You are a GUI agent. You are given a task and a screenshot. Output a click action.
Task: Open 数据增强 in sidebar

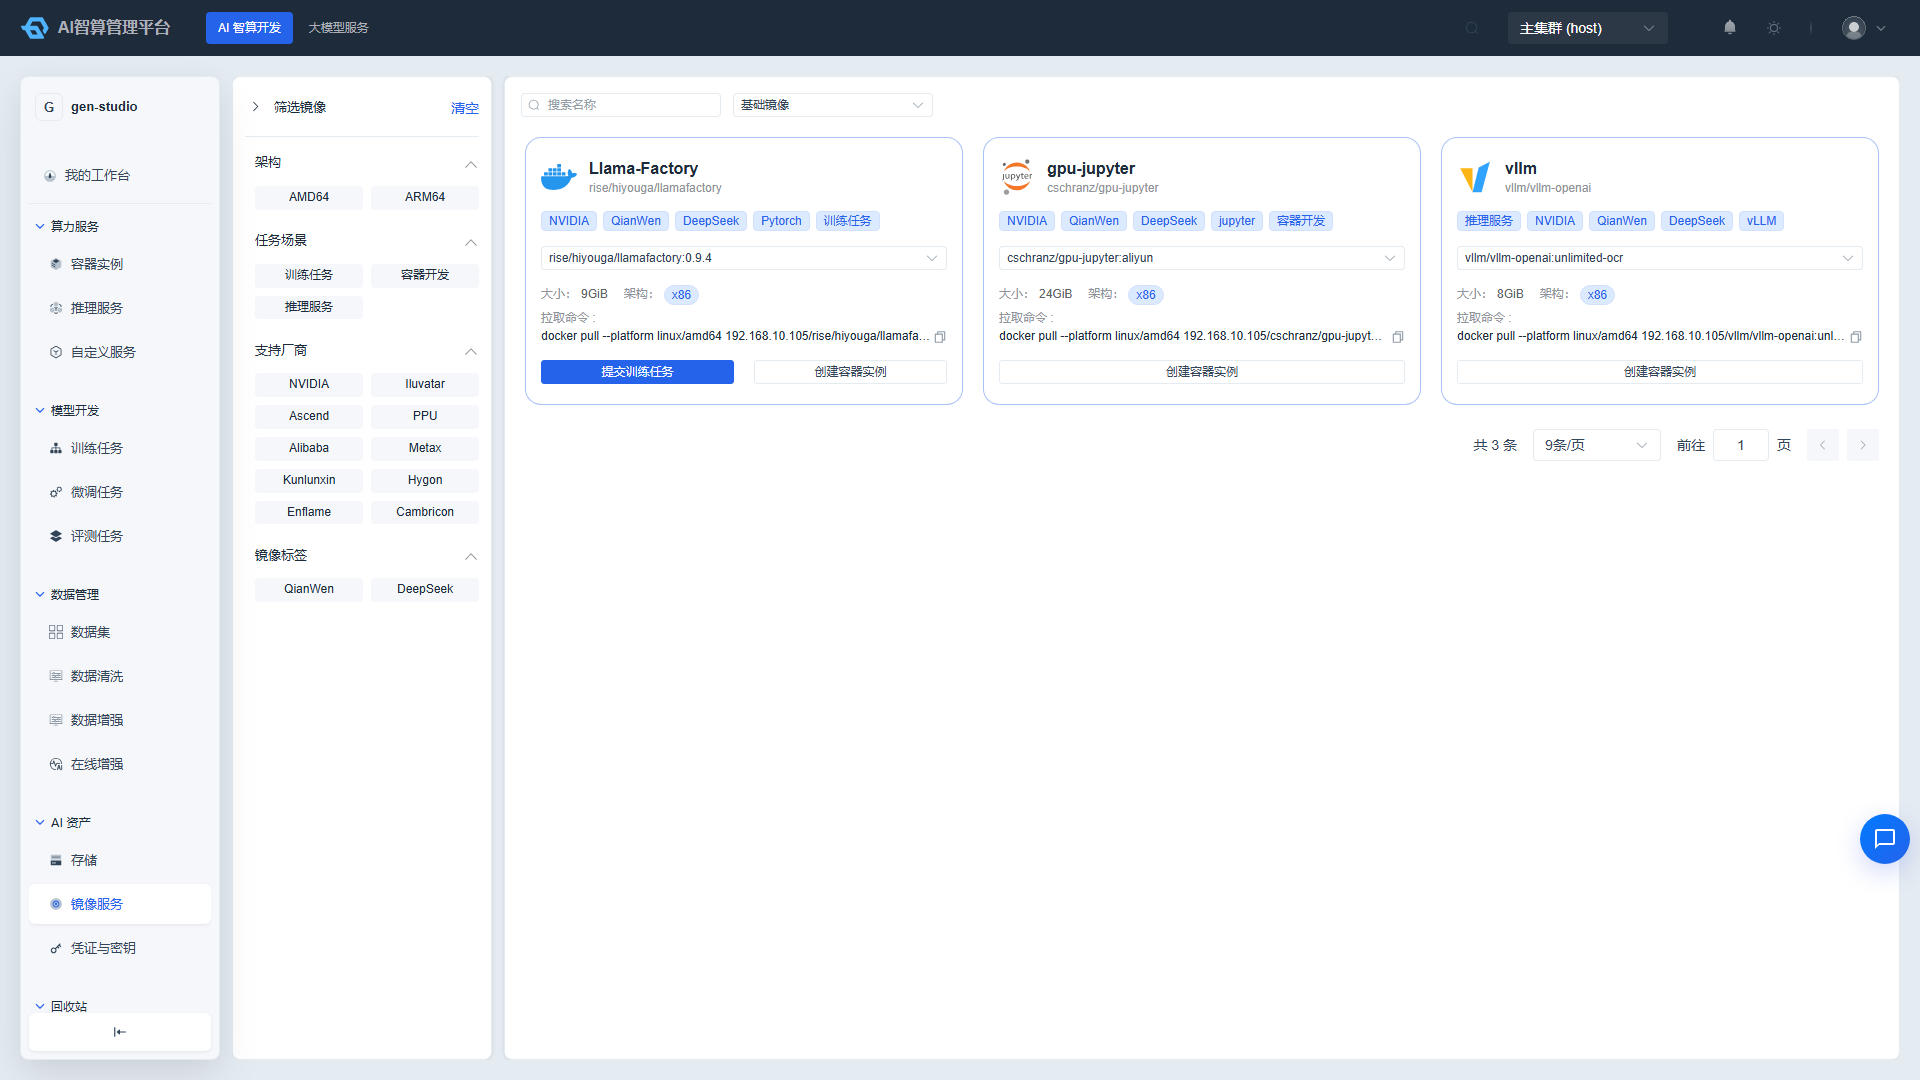120,720
